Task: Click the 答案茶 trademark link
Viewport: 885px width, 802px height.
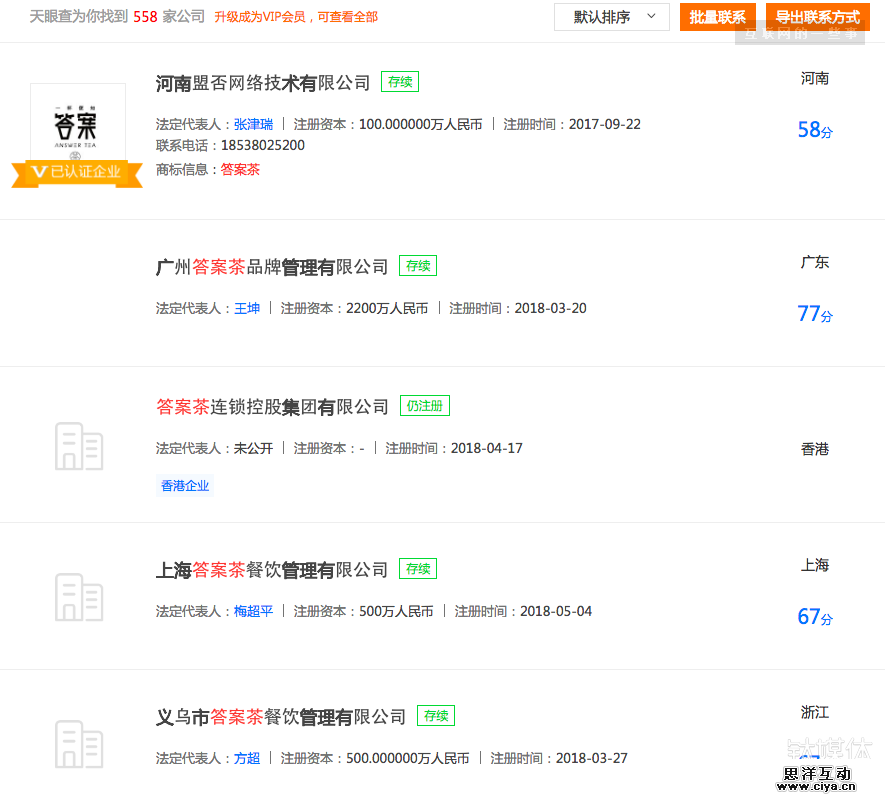Action: tap(240, 170)
